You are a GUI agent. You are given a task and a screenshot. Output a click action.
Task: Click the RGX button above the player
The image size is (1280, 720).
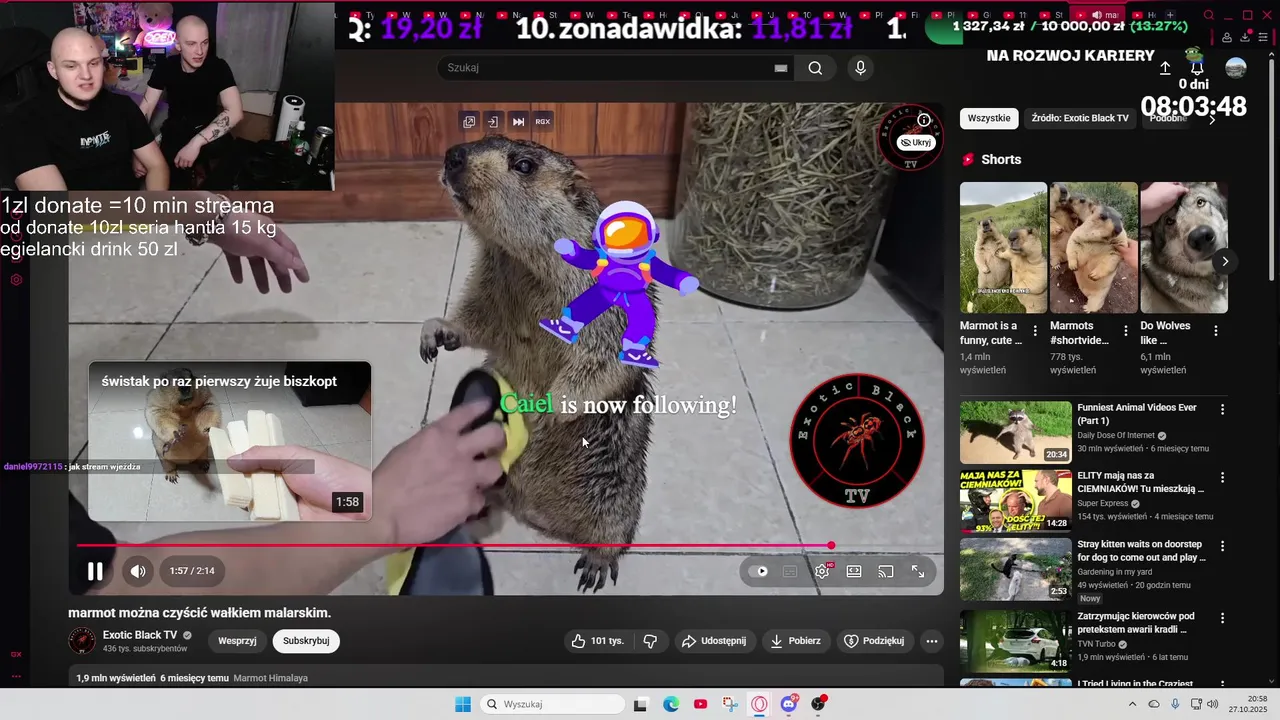543,121
